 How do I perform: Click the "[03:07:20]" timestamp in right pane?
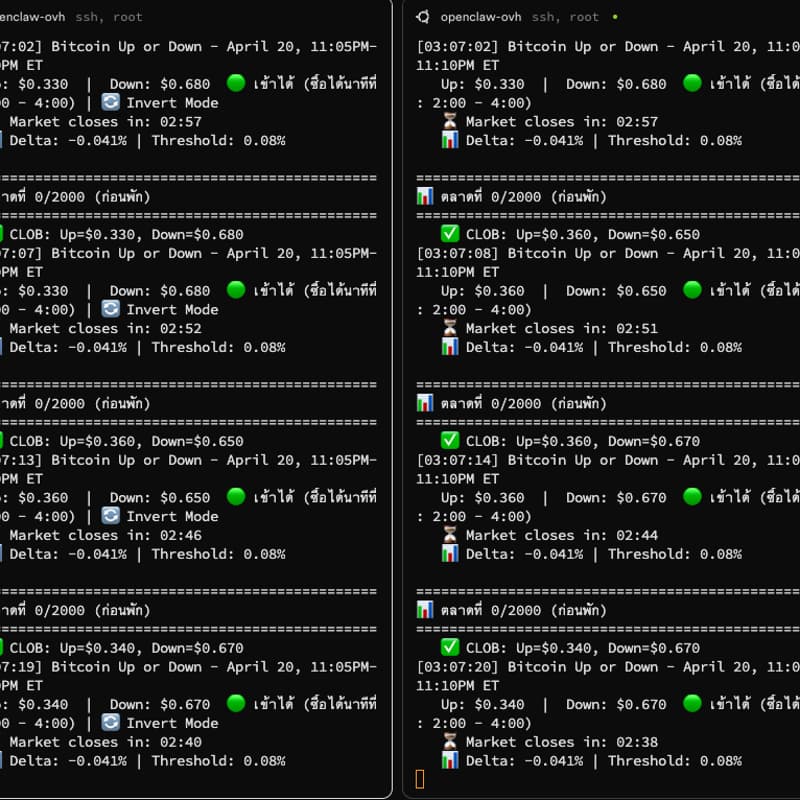(x=458, y=667)
